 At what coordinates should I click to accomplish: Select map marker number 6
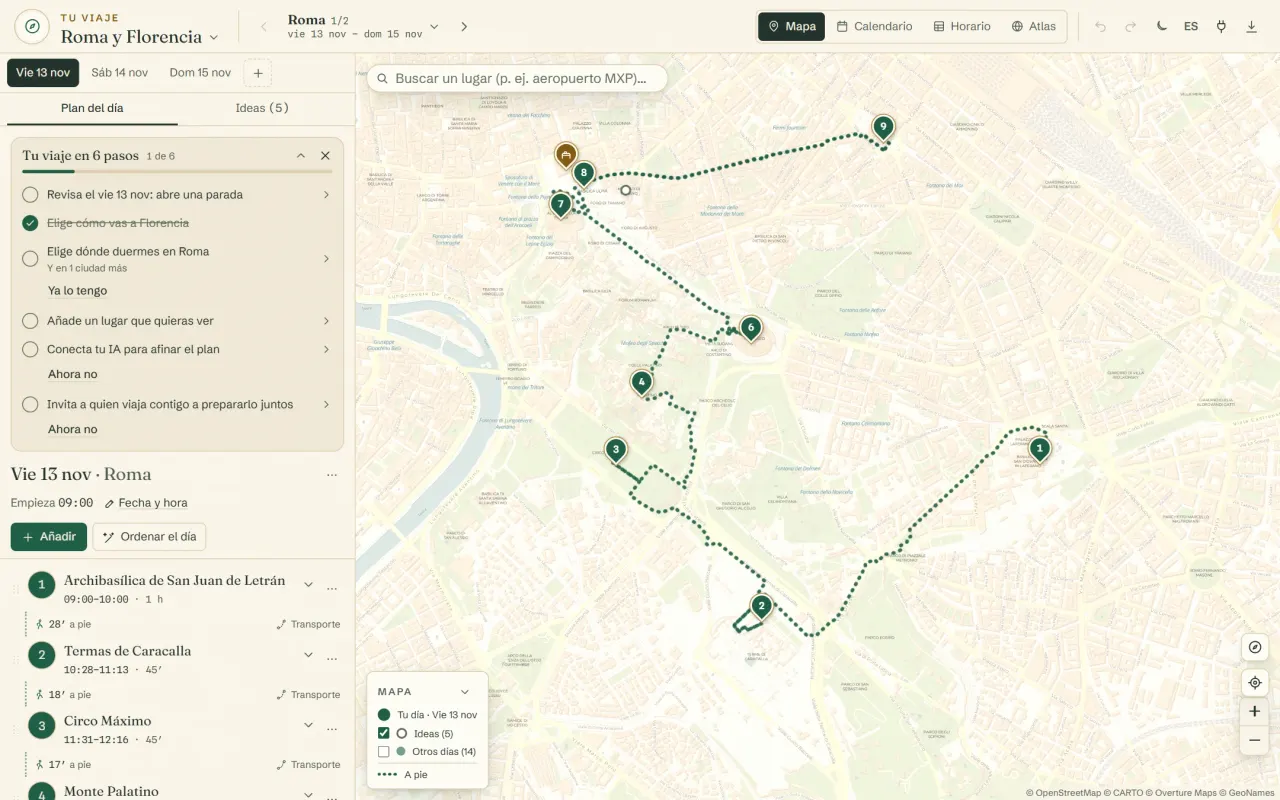[751, 328]
